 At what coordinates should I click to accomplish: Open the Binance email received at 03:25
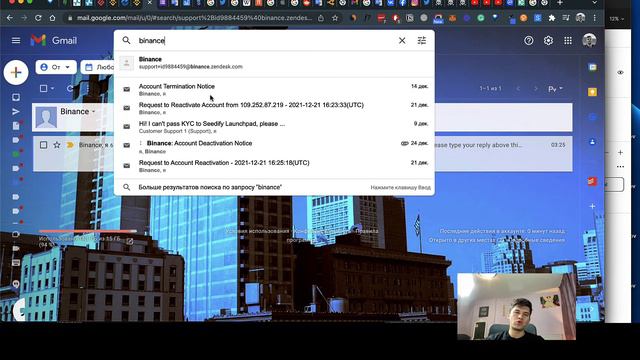(302, 154)
